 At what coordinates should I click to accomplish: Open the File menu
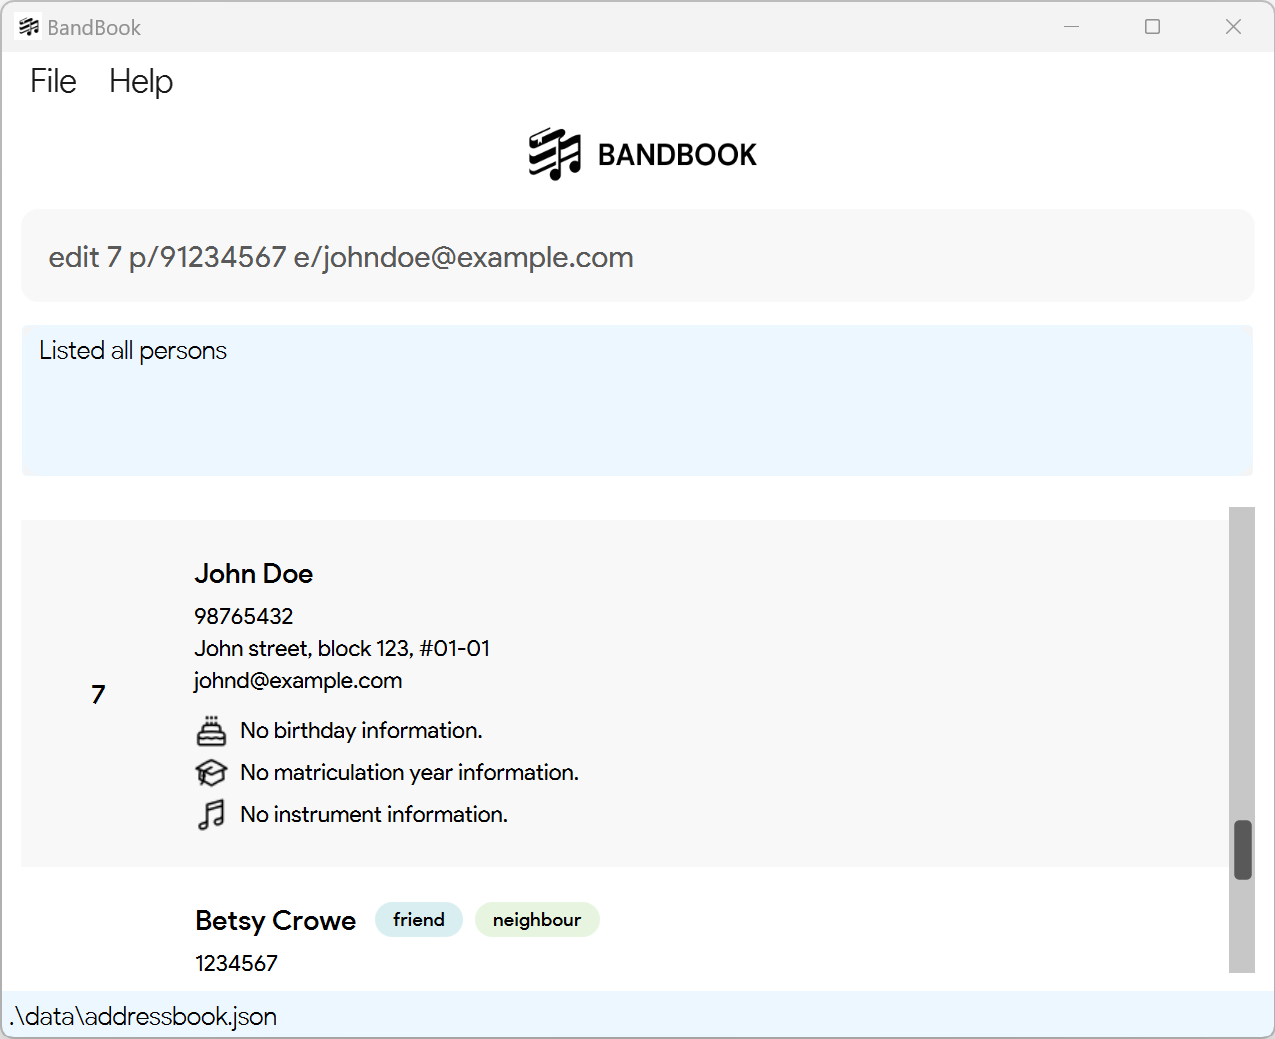[x=53, y=81]
